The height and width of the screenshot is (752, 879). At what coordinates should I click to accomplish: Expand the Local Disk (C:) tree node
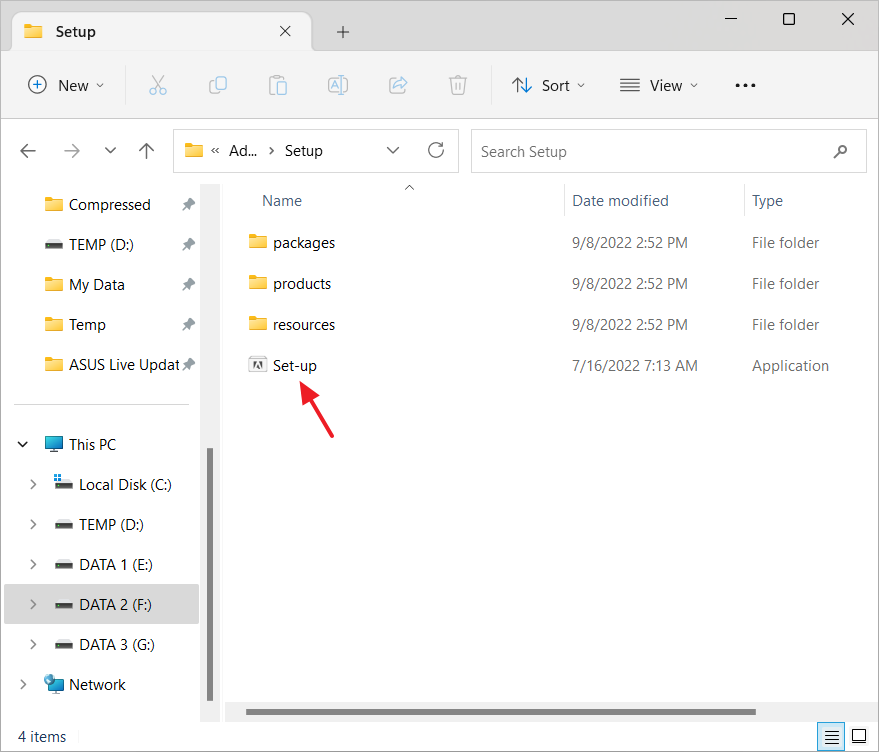pos(33,484)
